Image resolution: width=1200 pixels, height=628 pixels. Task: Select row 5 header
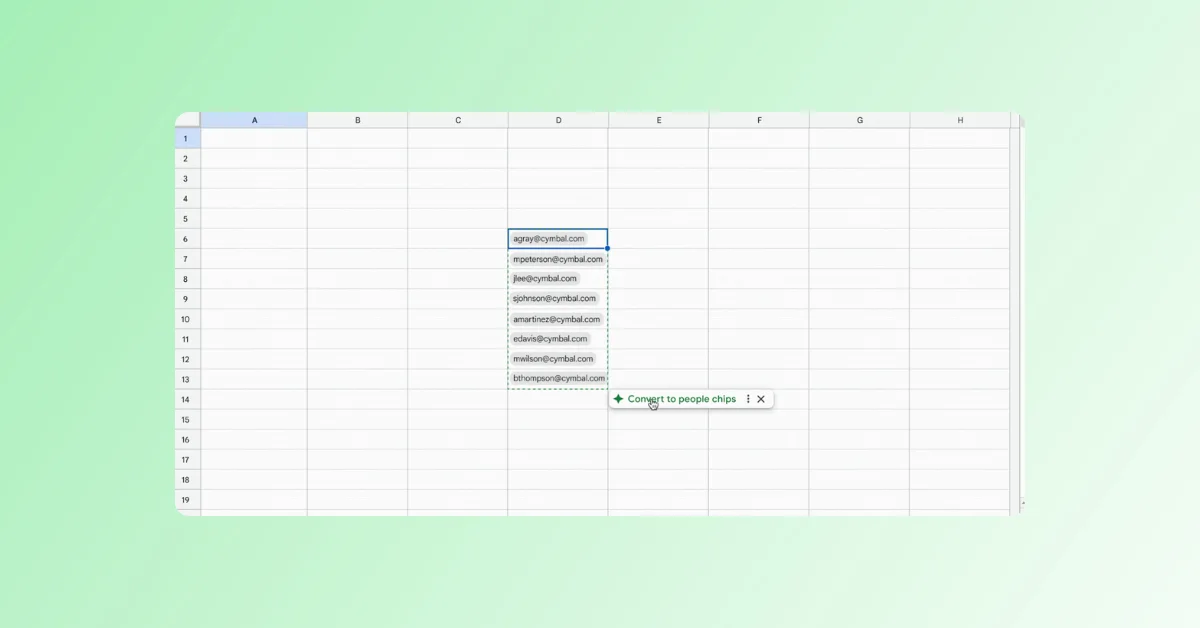tap(188, 218)
